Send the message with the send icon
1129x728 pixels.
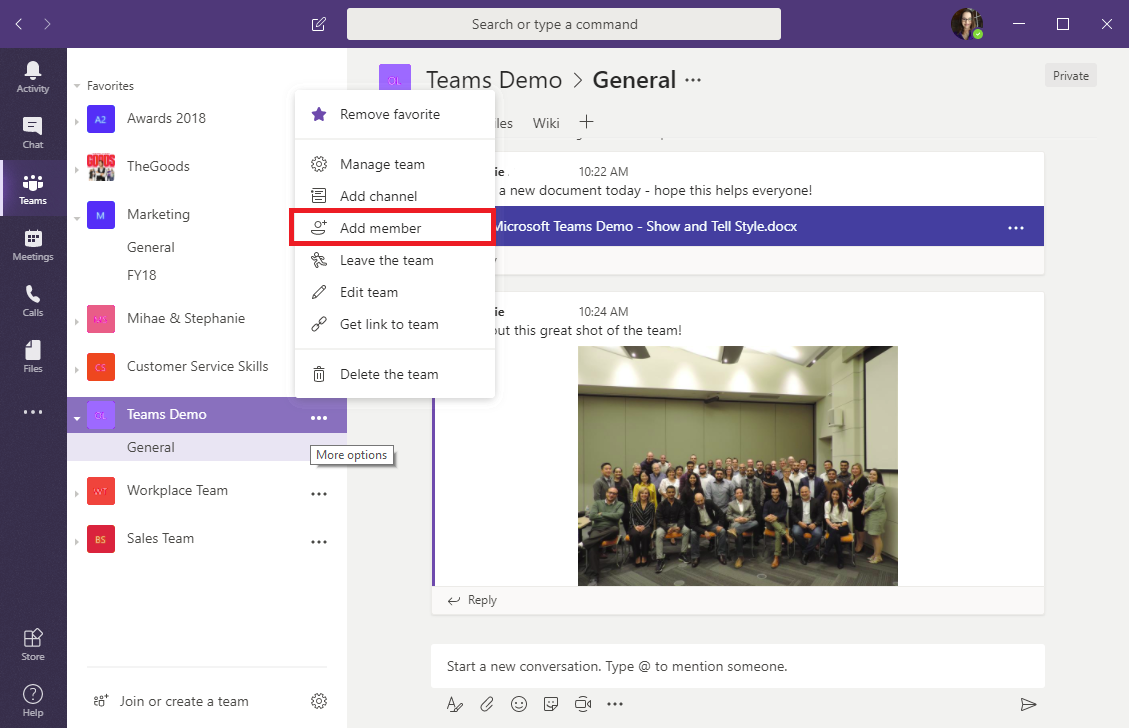tap(1029, 704)
